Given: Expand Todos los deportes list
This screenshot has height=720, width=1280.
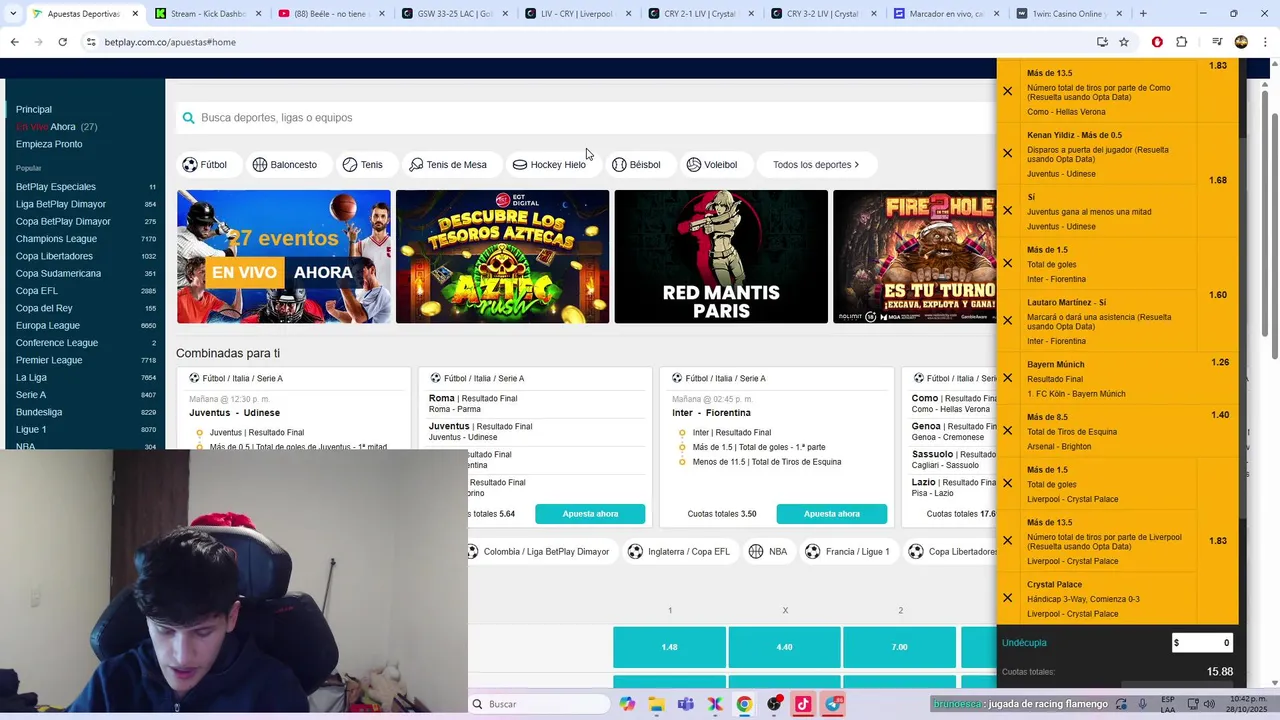Looking at the screenshot, I should coord(816,164).
